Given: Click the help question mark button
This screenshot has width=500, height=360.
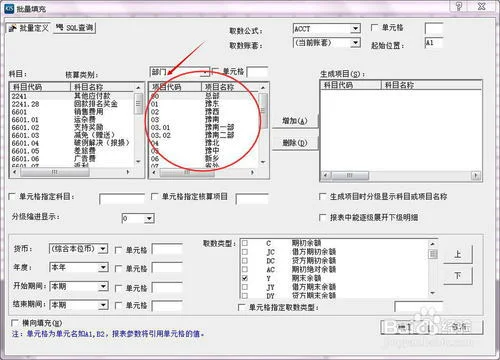Looking at the screenshot, I should coord(459,6).
